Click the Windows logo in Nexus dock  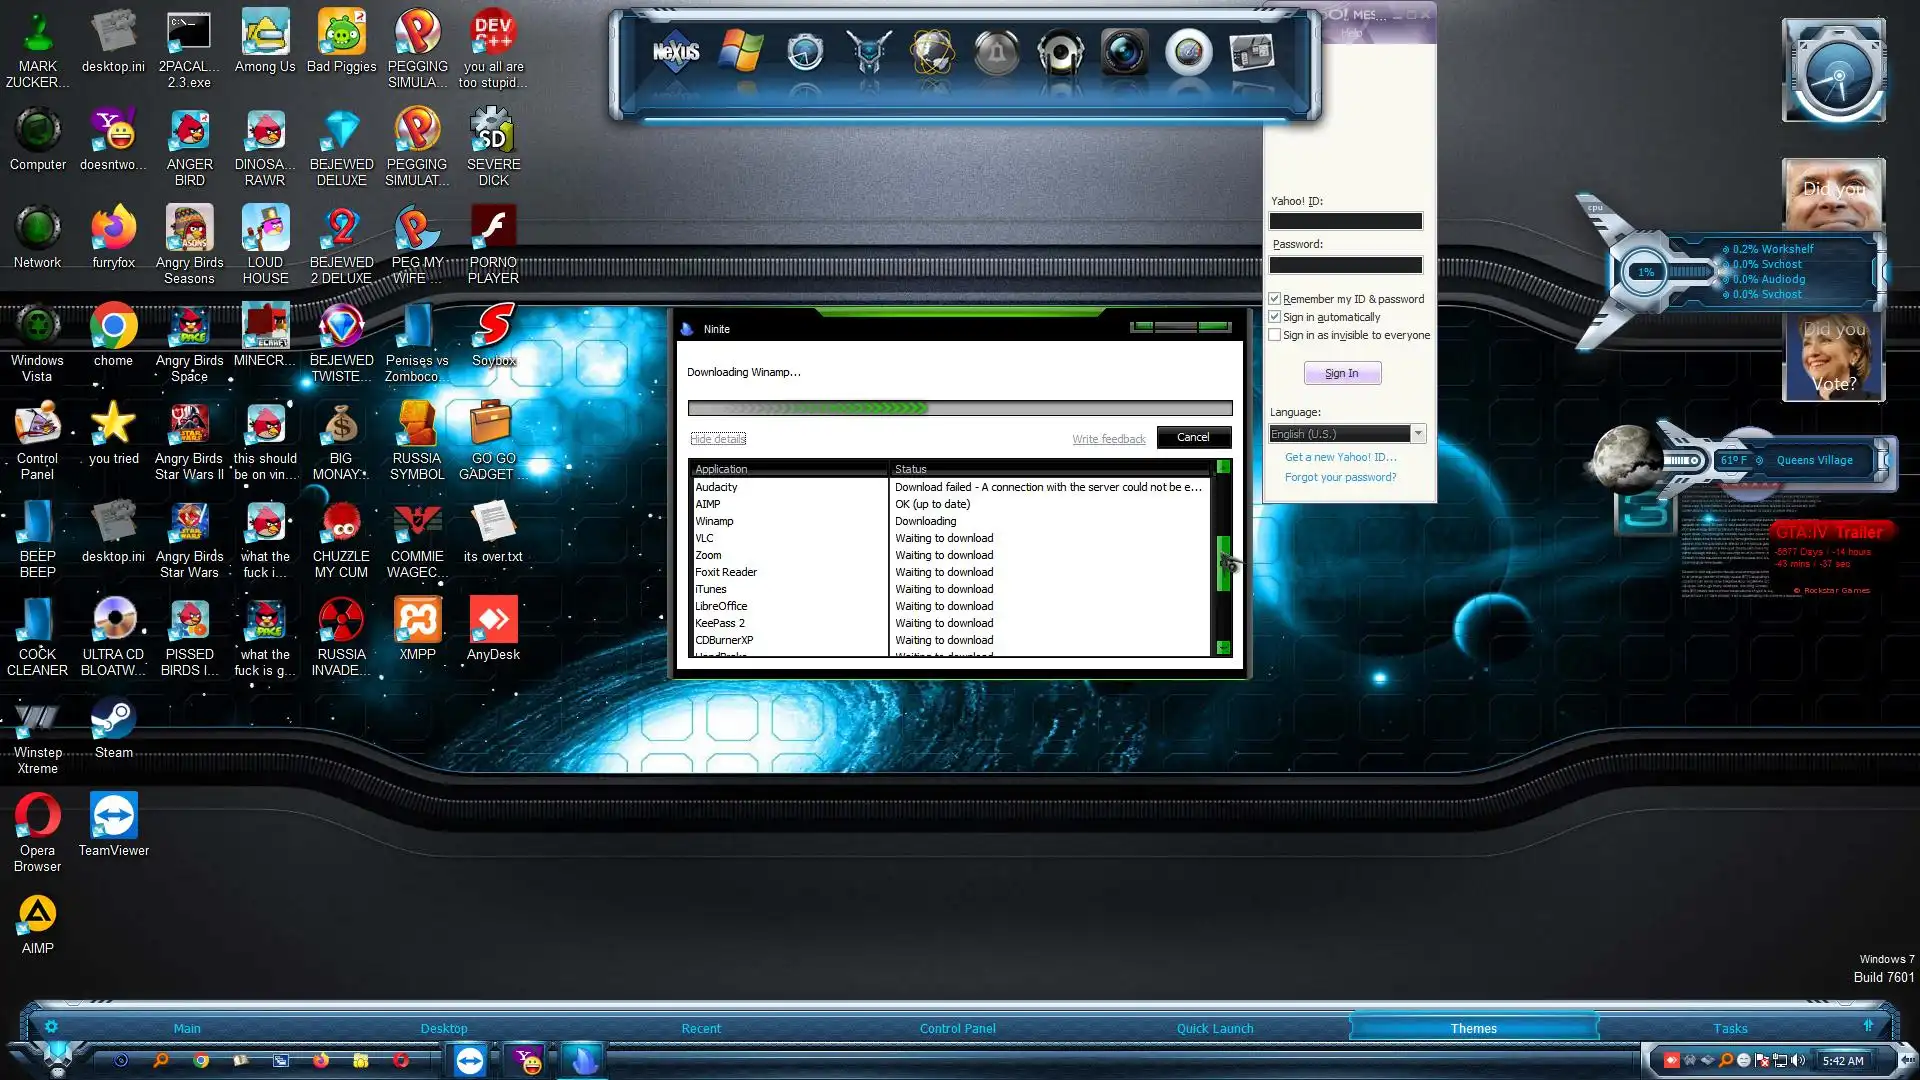[x=740, y=52]
